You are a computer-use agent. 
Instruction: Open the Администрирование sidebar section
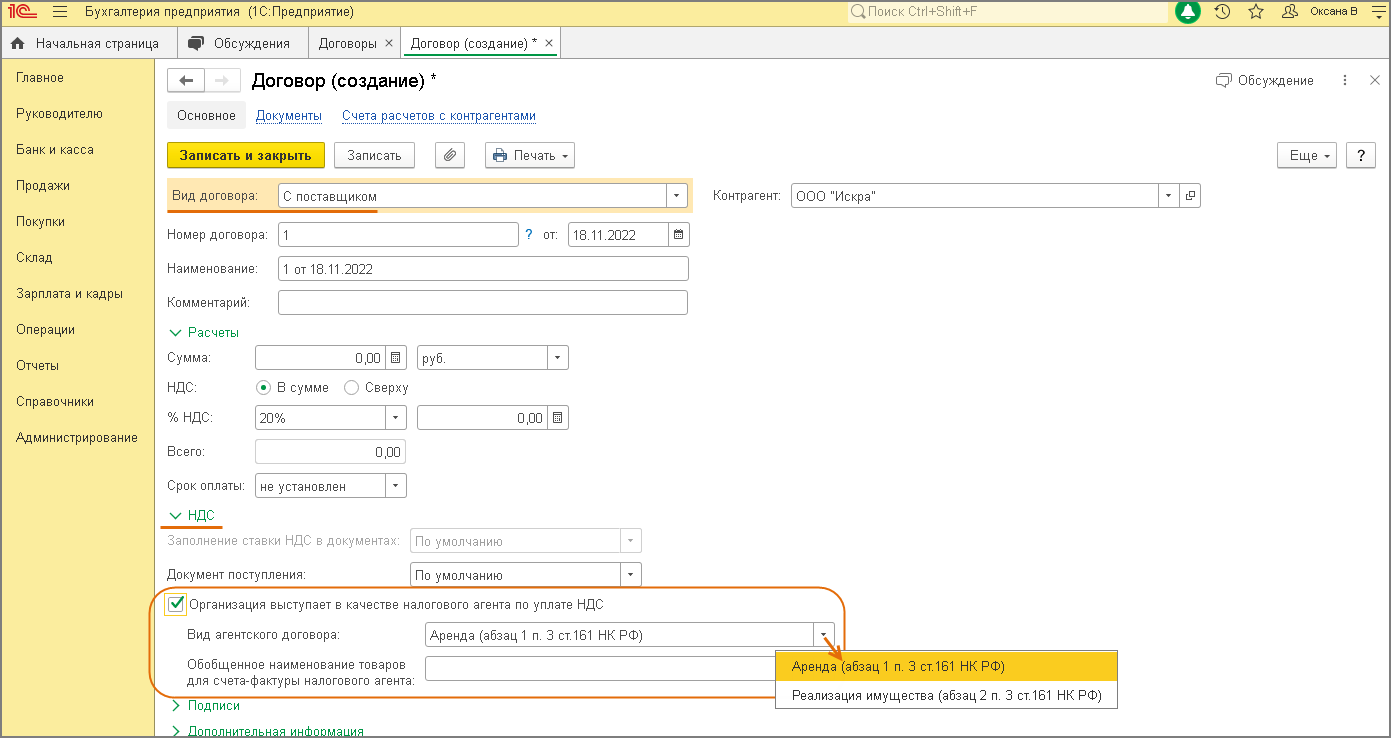click(77, 438)
